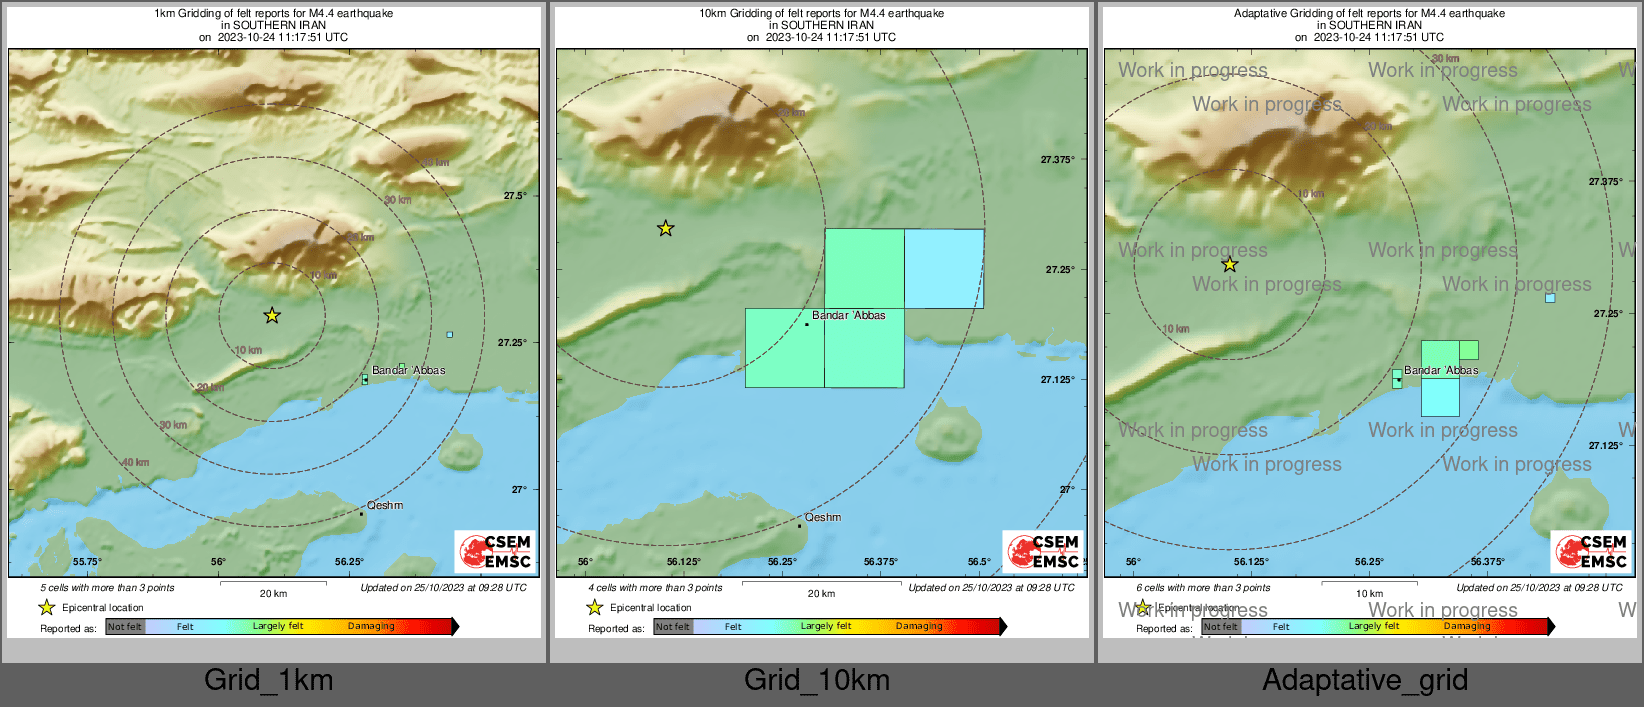Click the Grid_10km caption label

coord(817,680)
